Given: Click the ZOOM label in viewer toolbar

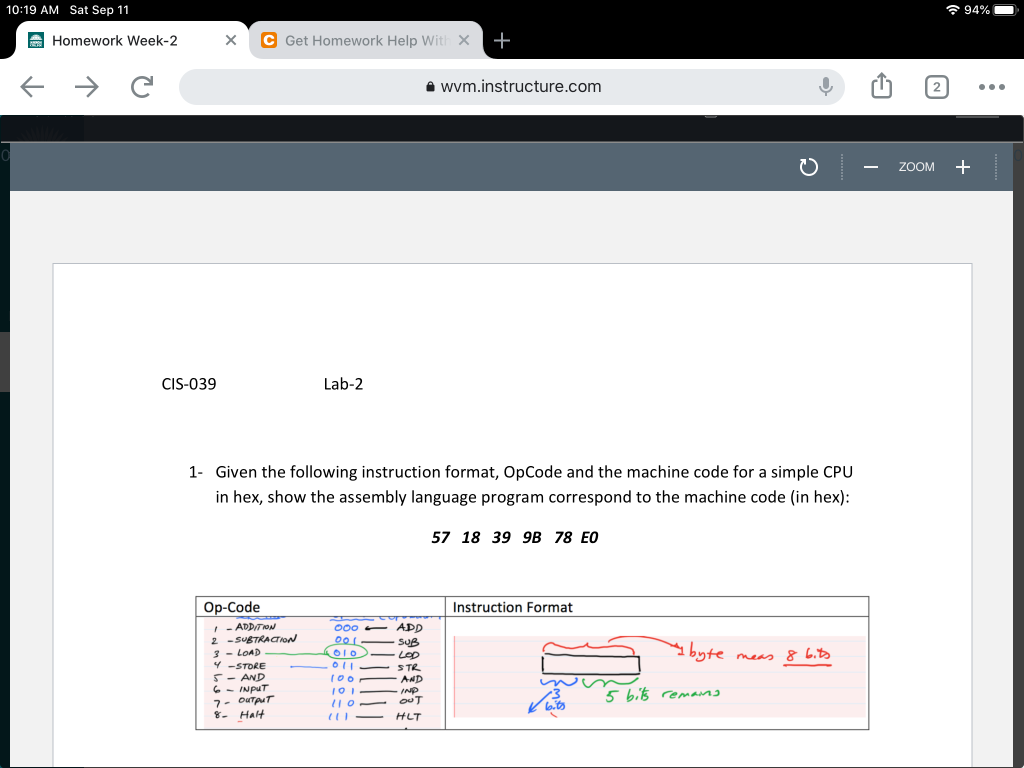Looking at the screenshot, I should click(x=916, y=167).
